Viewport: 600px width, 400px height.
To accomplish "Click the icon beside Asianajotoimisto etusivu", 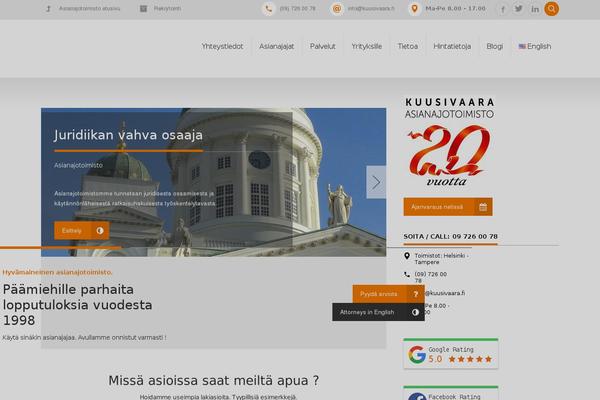I will [x=48, y=8].
